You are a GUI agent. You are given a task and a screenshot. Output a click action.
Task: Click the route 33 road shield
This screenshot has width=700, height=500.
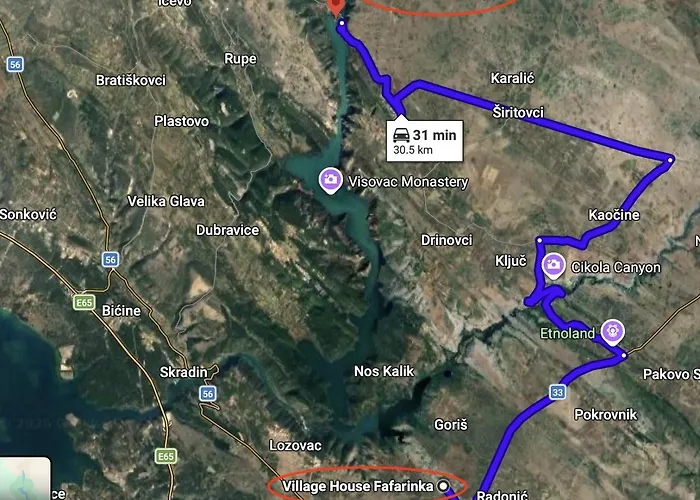[x=558, y=392]
